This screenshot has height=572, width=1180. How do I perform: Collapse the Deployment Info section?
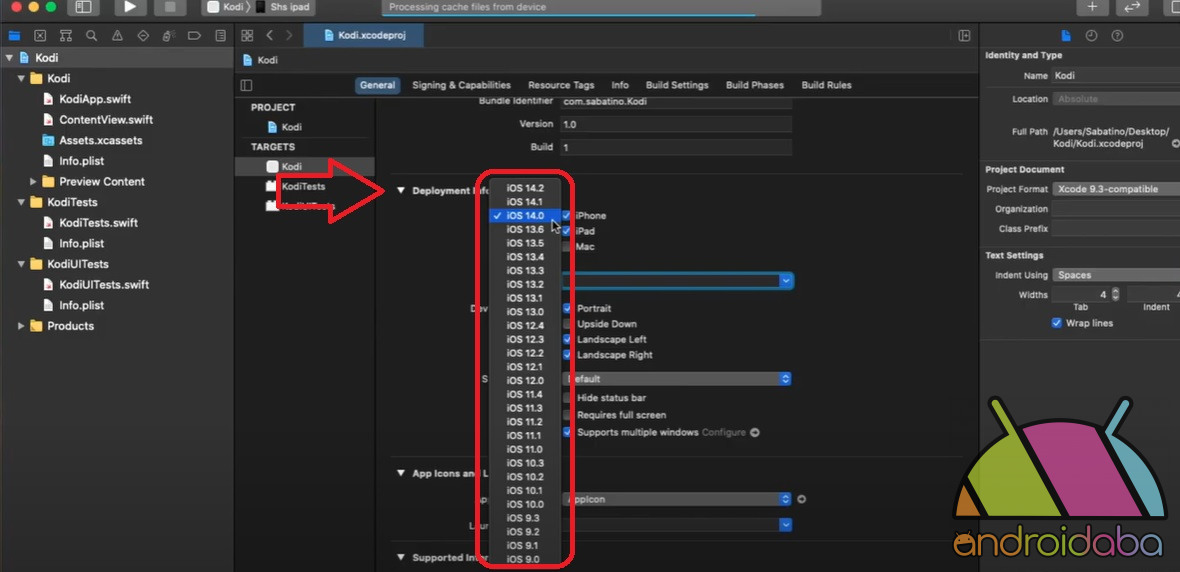[401, 190]
